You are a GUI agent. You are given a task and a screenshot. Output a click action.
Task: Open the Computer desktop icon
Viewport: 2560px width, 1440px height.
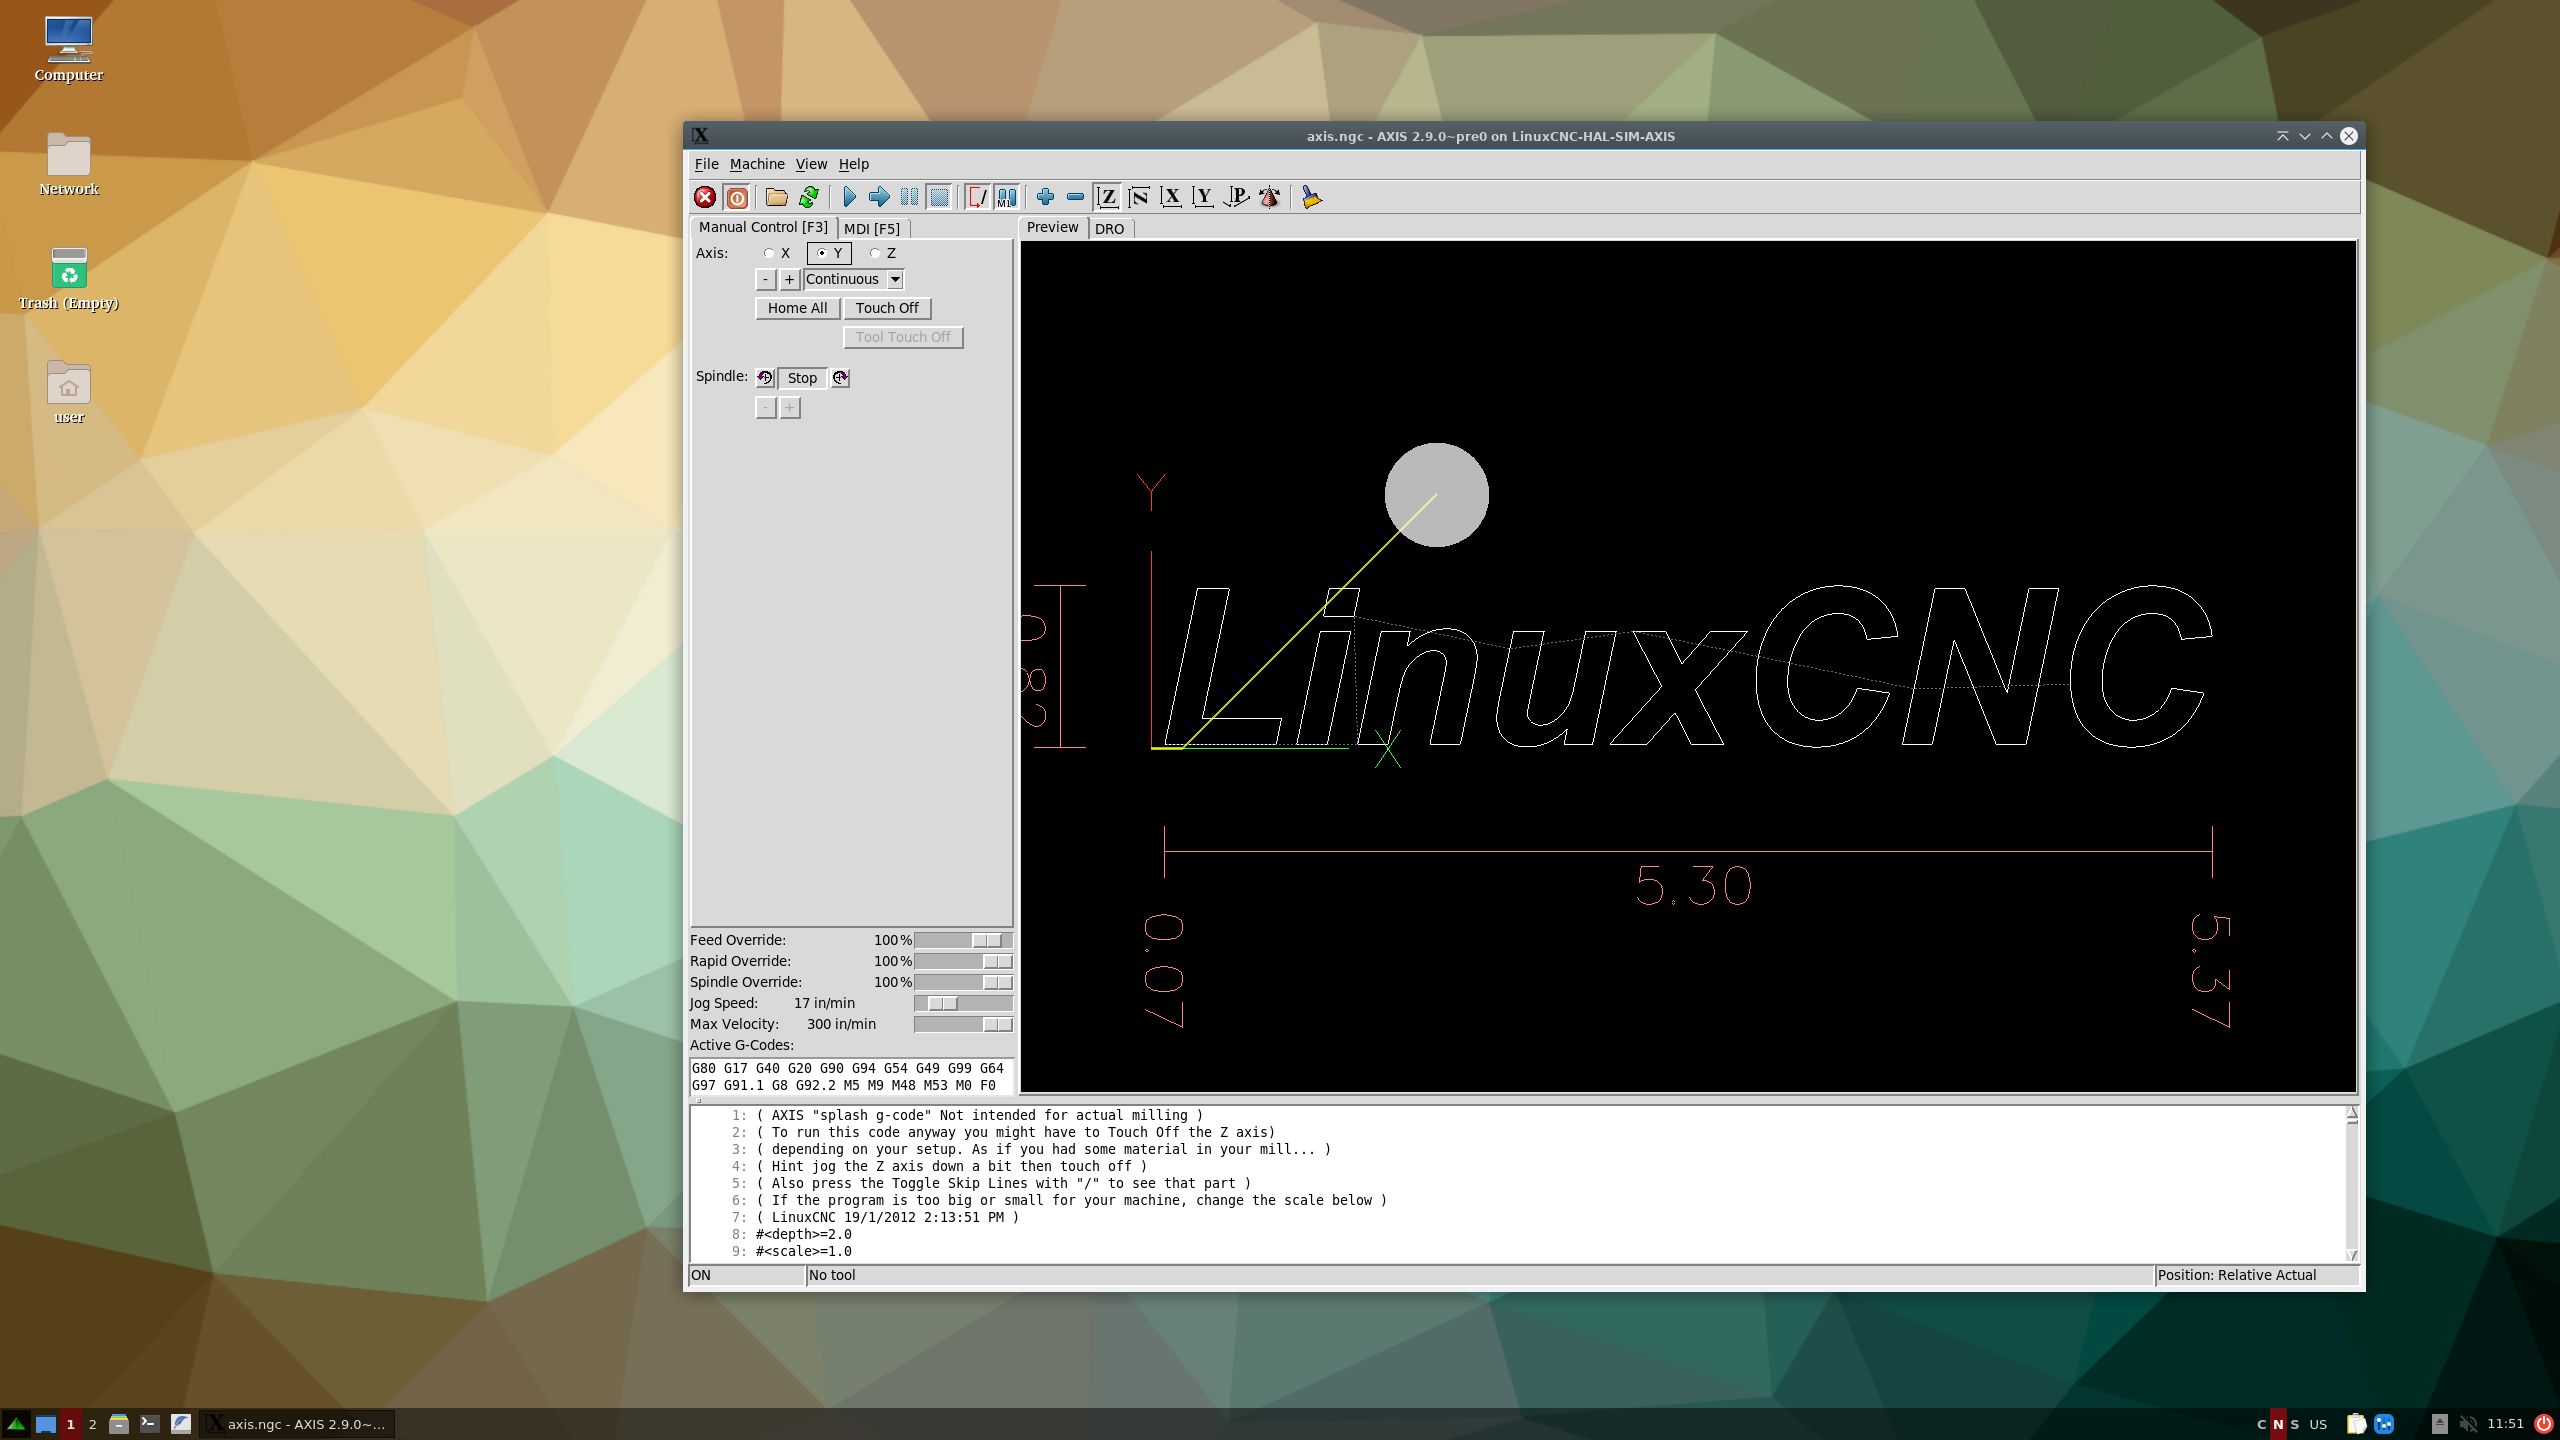point(68,50)
